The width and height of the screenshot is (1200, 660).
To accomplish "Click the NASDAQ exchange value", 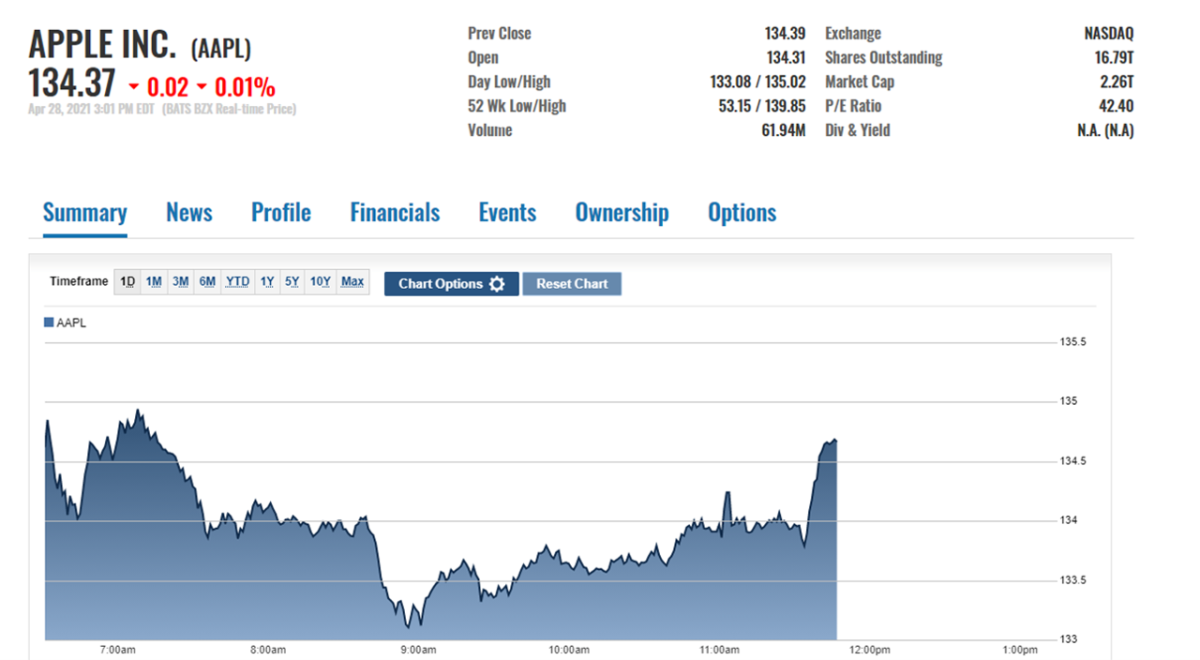I will (x=1109, y=34).
